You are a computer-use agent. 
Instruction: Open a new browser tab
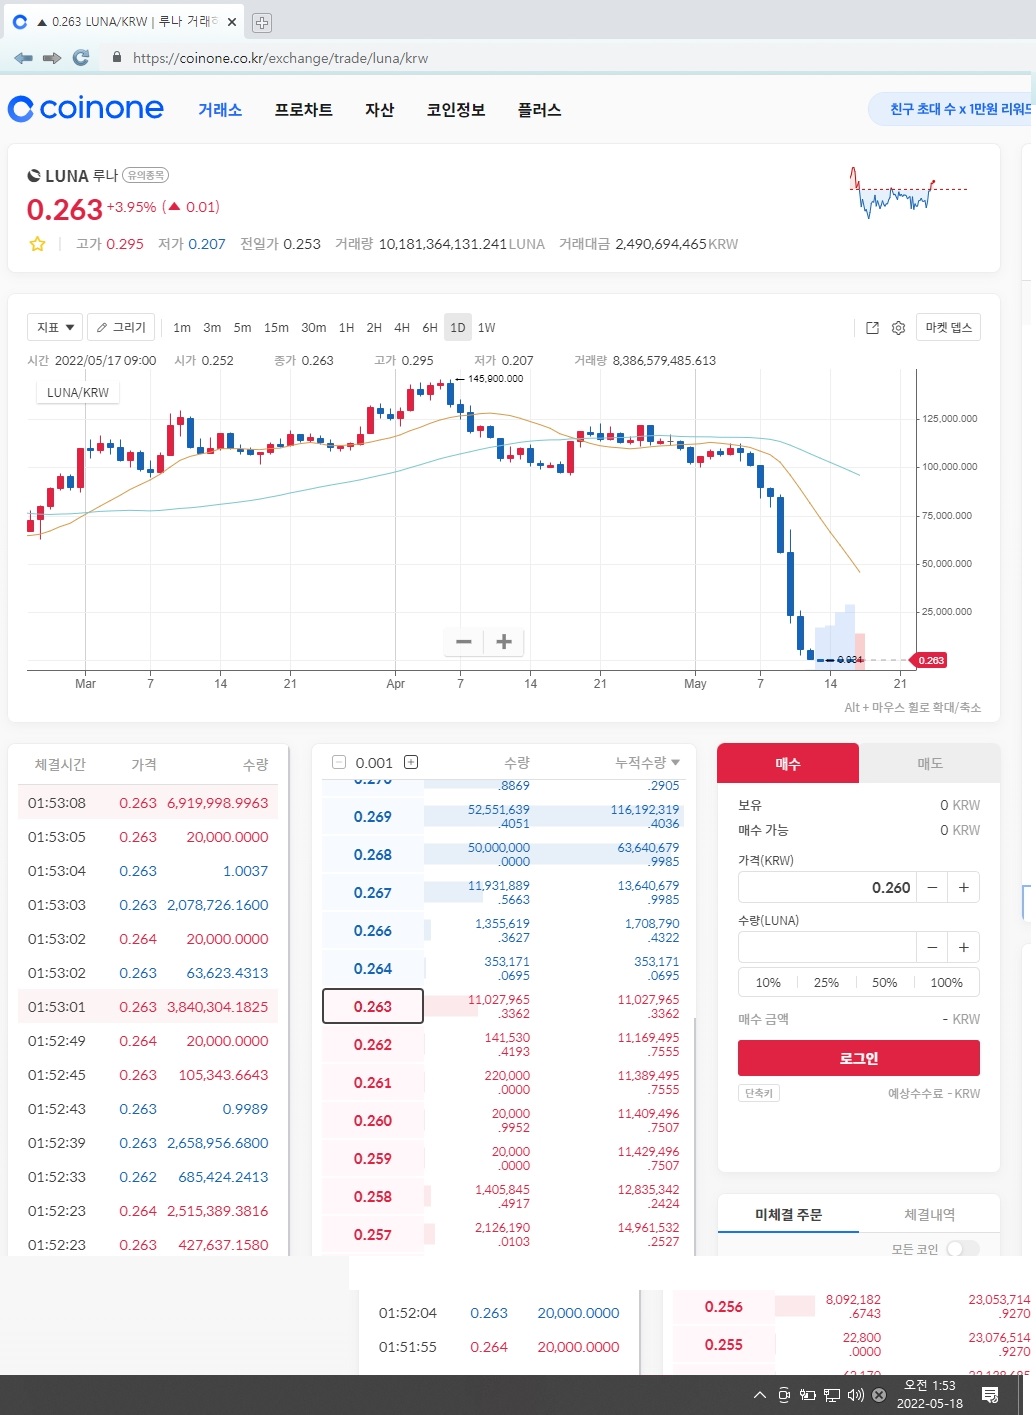[x=262, y=22]
